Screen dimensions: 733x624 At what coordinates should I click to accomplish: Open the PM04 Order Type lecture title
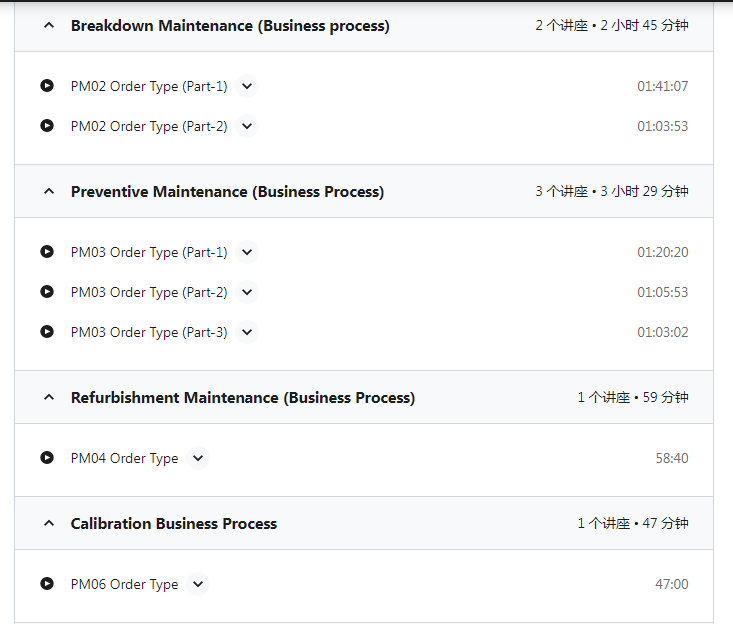[124, 458]
